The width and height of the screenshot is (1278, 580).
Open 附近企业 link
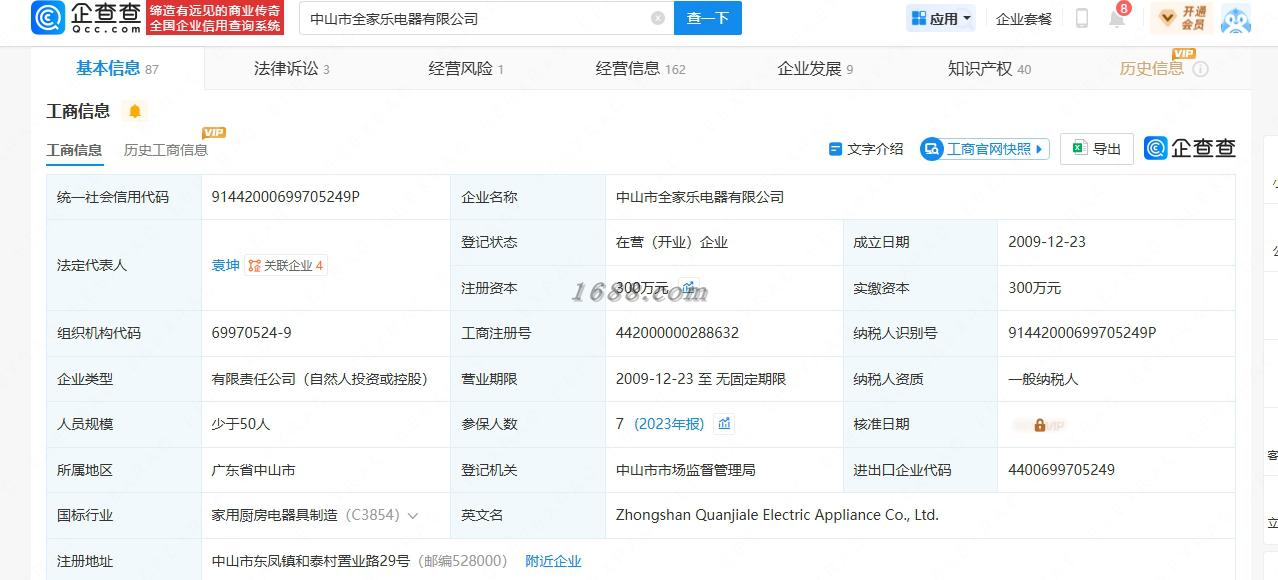553,561
